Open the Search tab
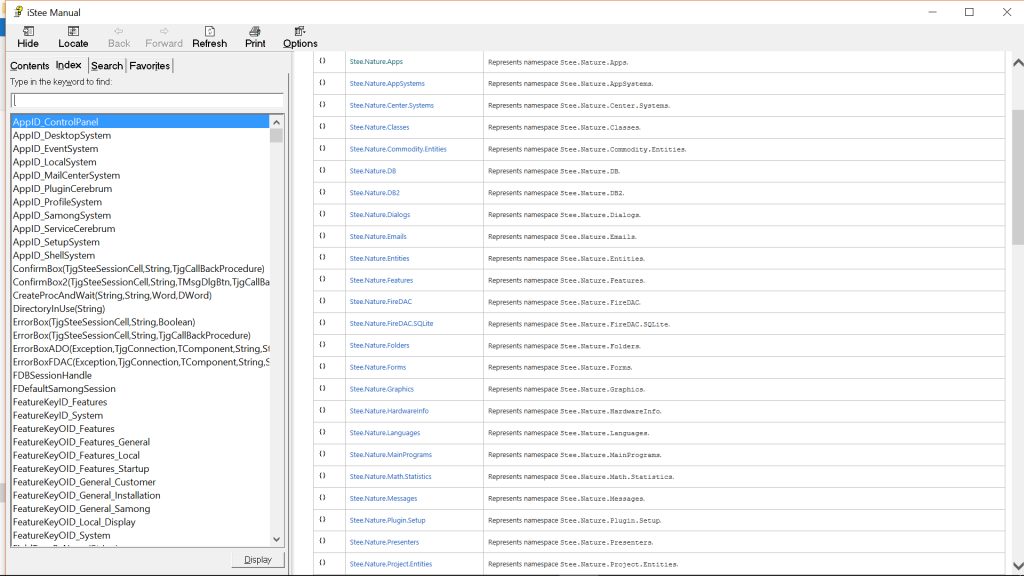This screenshot has height=576, width=1024. (107, 66)
